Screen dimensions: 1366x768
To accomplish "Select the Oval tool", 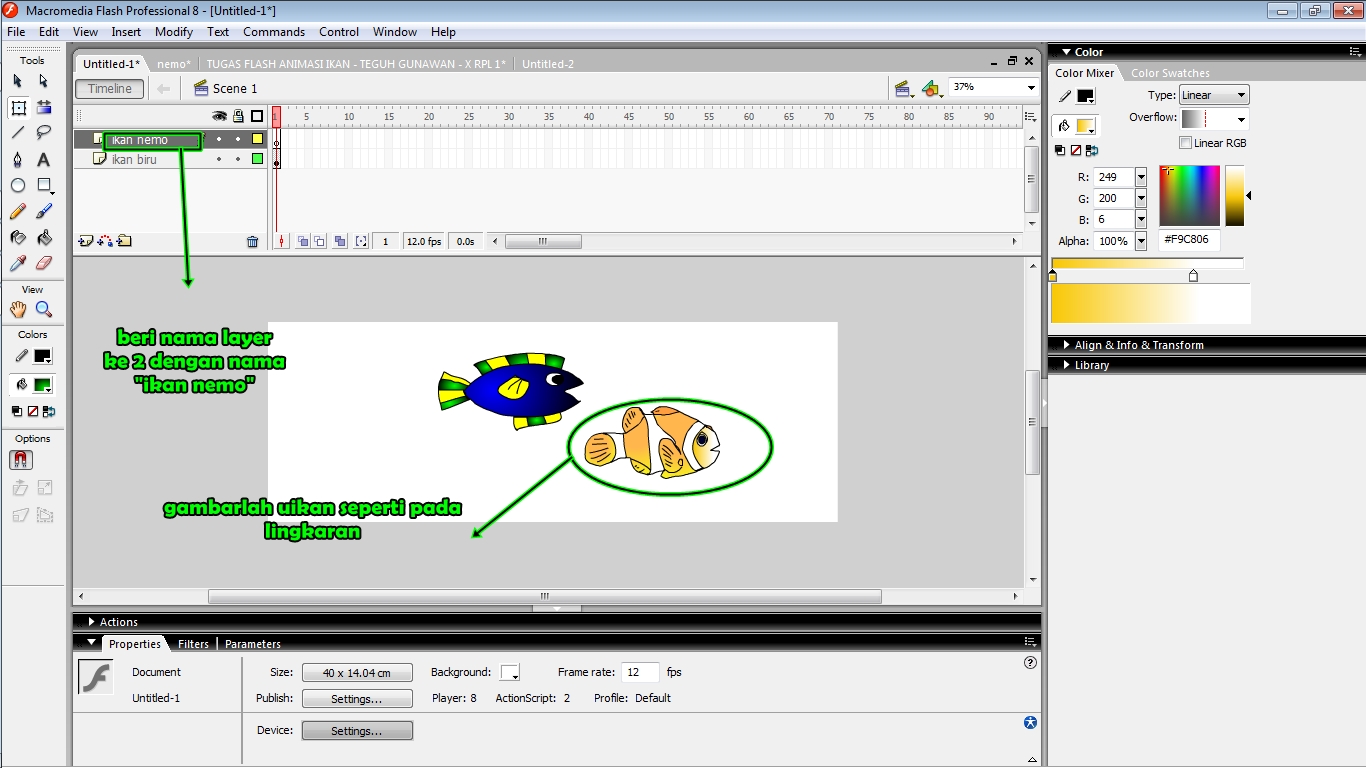I will [x=18, y=186].
